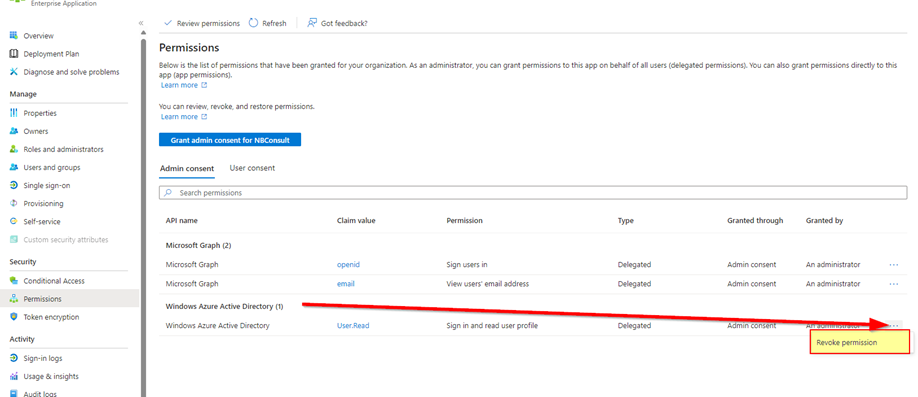Screen dimensions: 918x397
Task: Sort by the API name column header
Action: click(x=181, y=221)
